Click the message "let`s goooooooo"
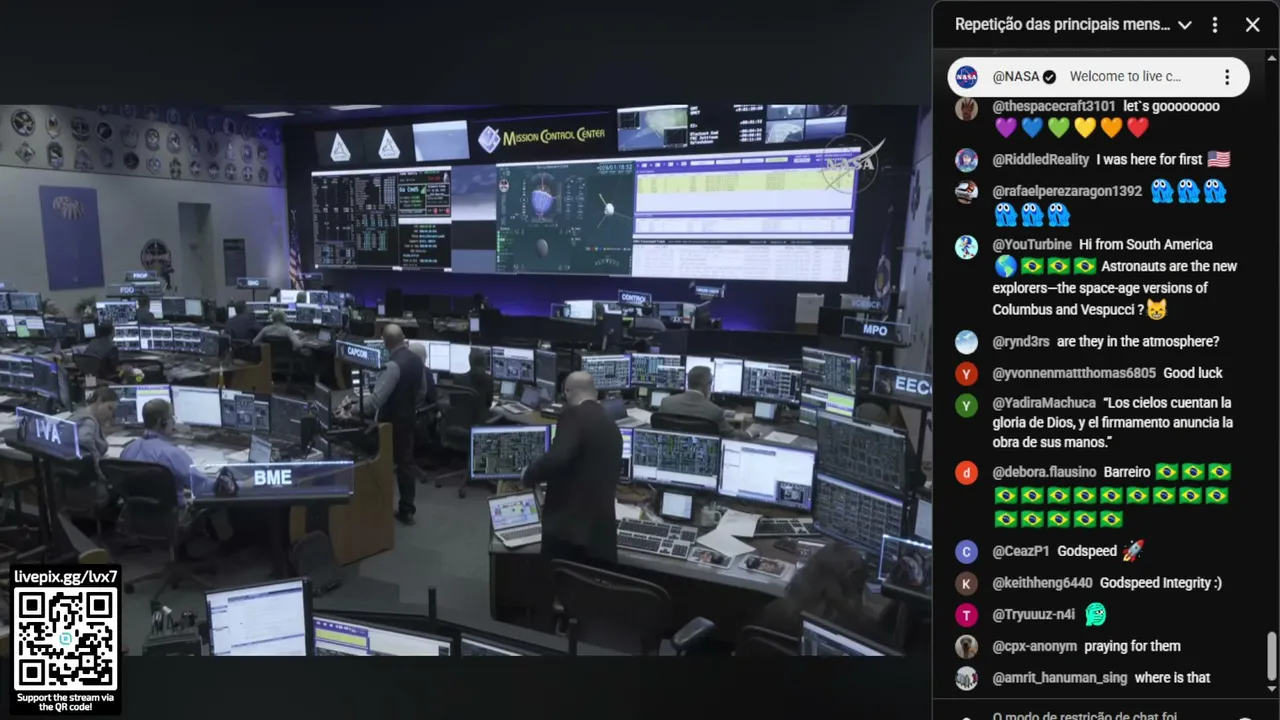Image resolution: width=1280 pixels, height=720 pixels. point(1172,106)
